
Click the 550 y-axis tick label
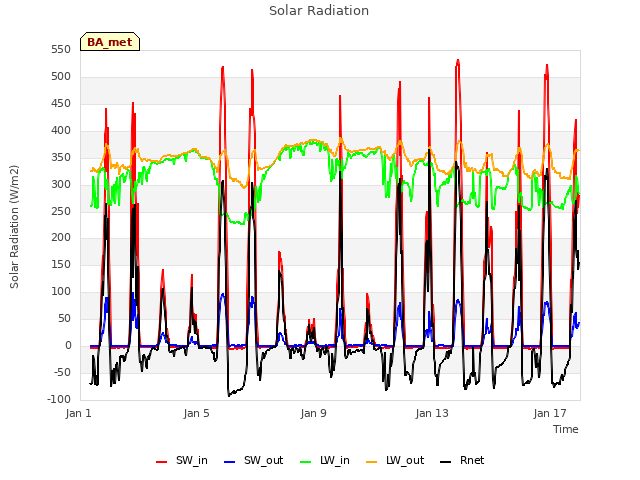(x=61, y=50)
